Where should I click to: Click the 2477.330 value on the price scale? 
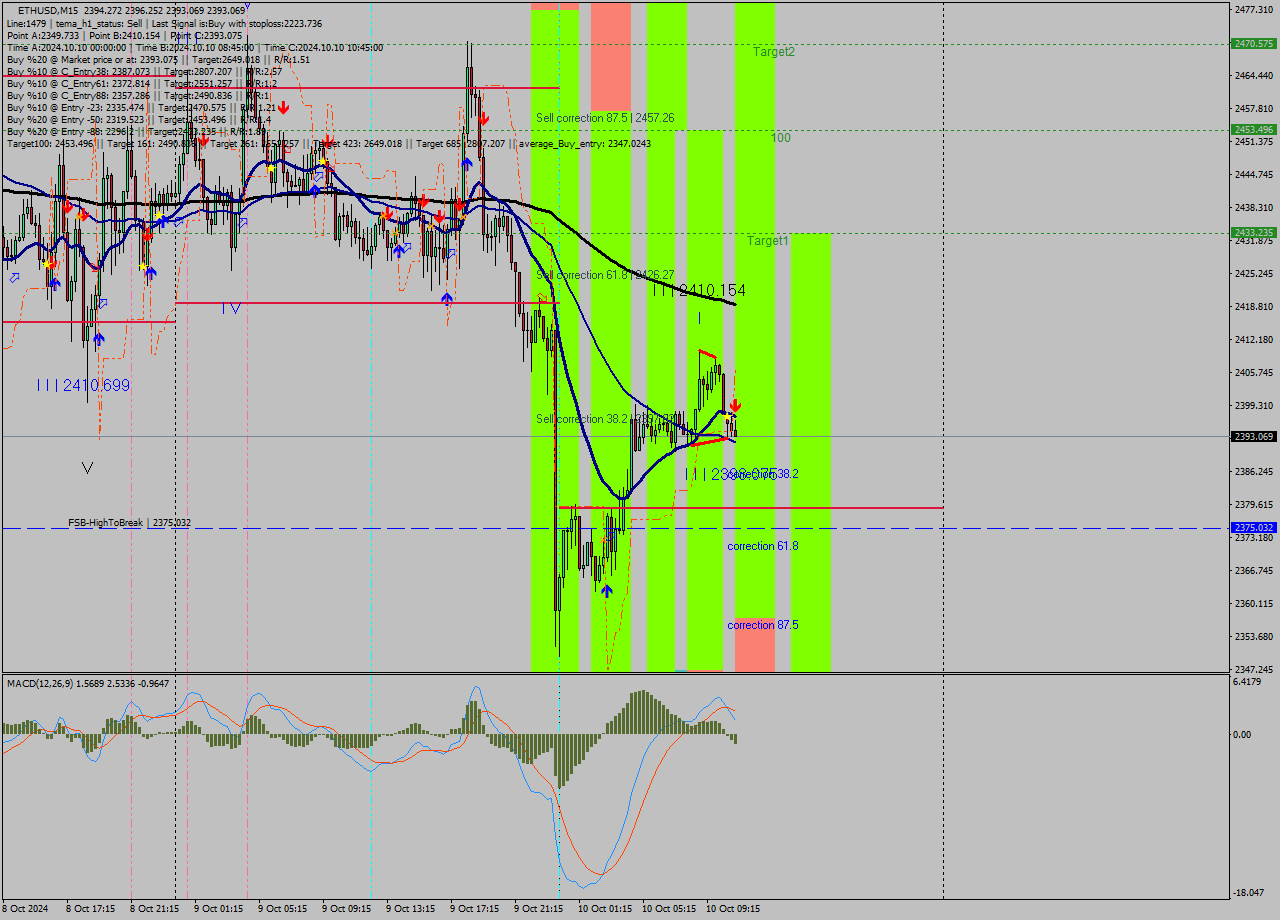coord(1254,9)
